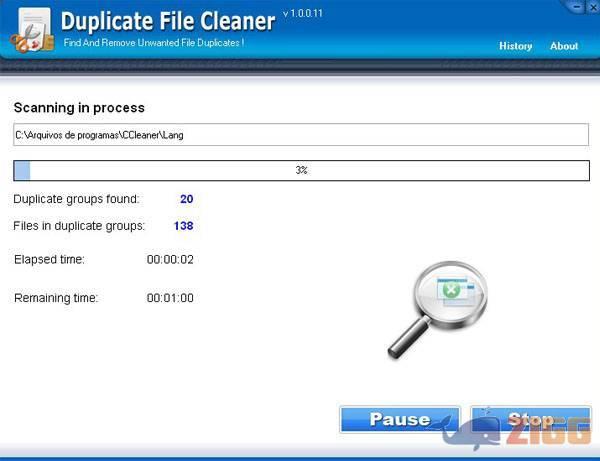Image resolution: width=600 pixels, height=461 pixels.
Task: Click the elapsed time value 00:00:02
Action: pyautogui.click(x=170, y=259)
